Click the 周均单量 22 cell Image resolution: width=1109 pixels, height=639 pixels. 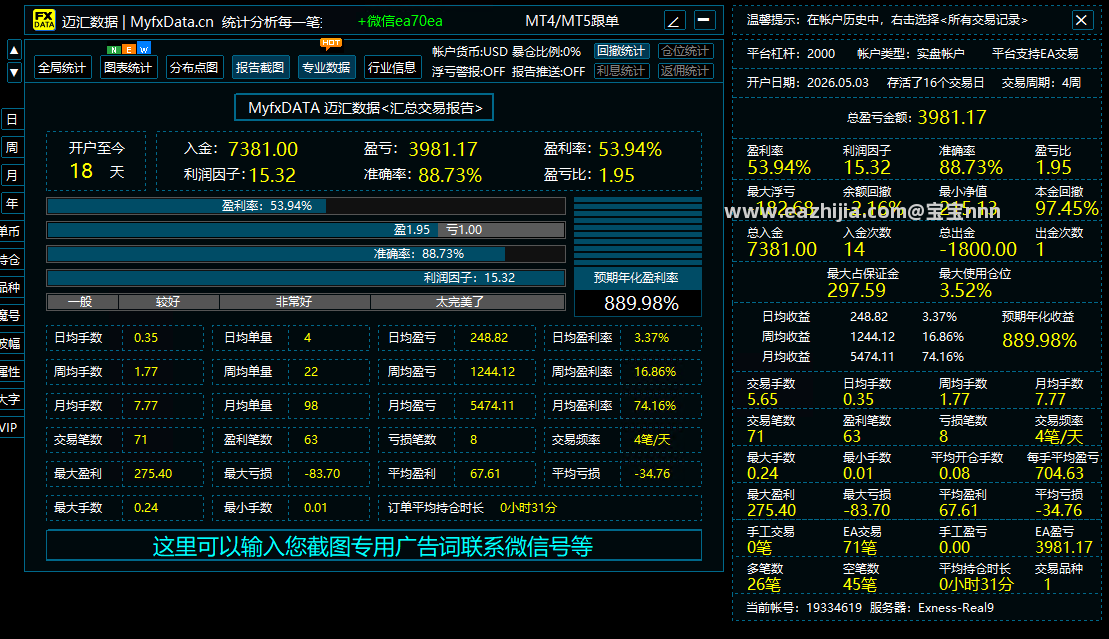[x=291, y=372]
